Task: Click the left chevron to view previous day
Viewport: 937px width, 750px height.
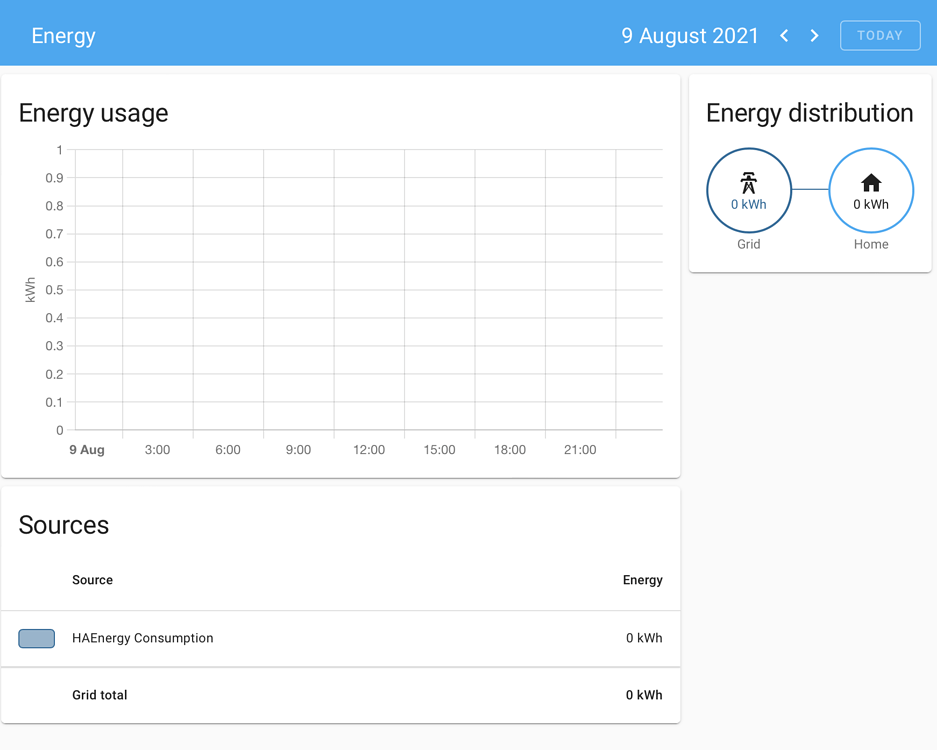Action: [x=784, y=35]
